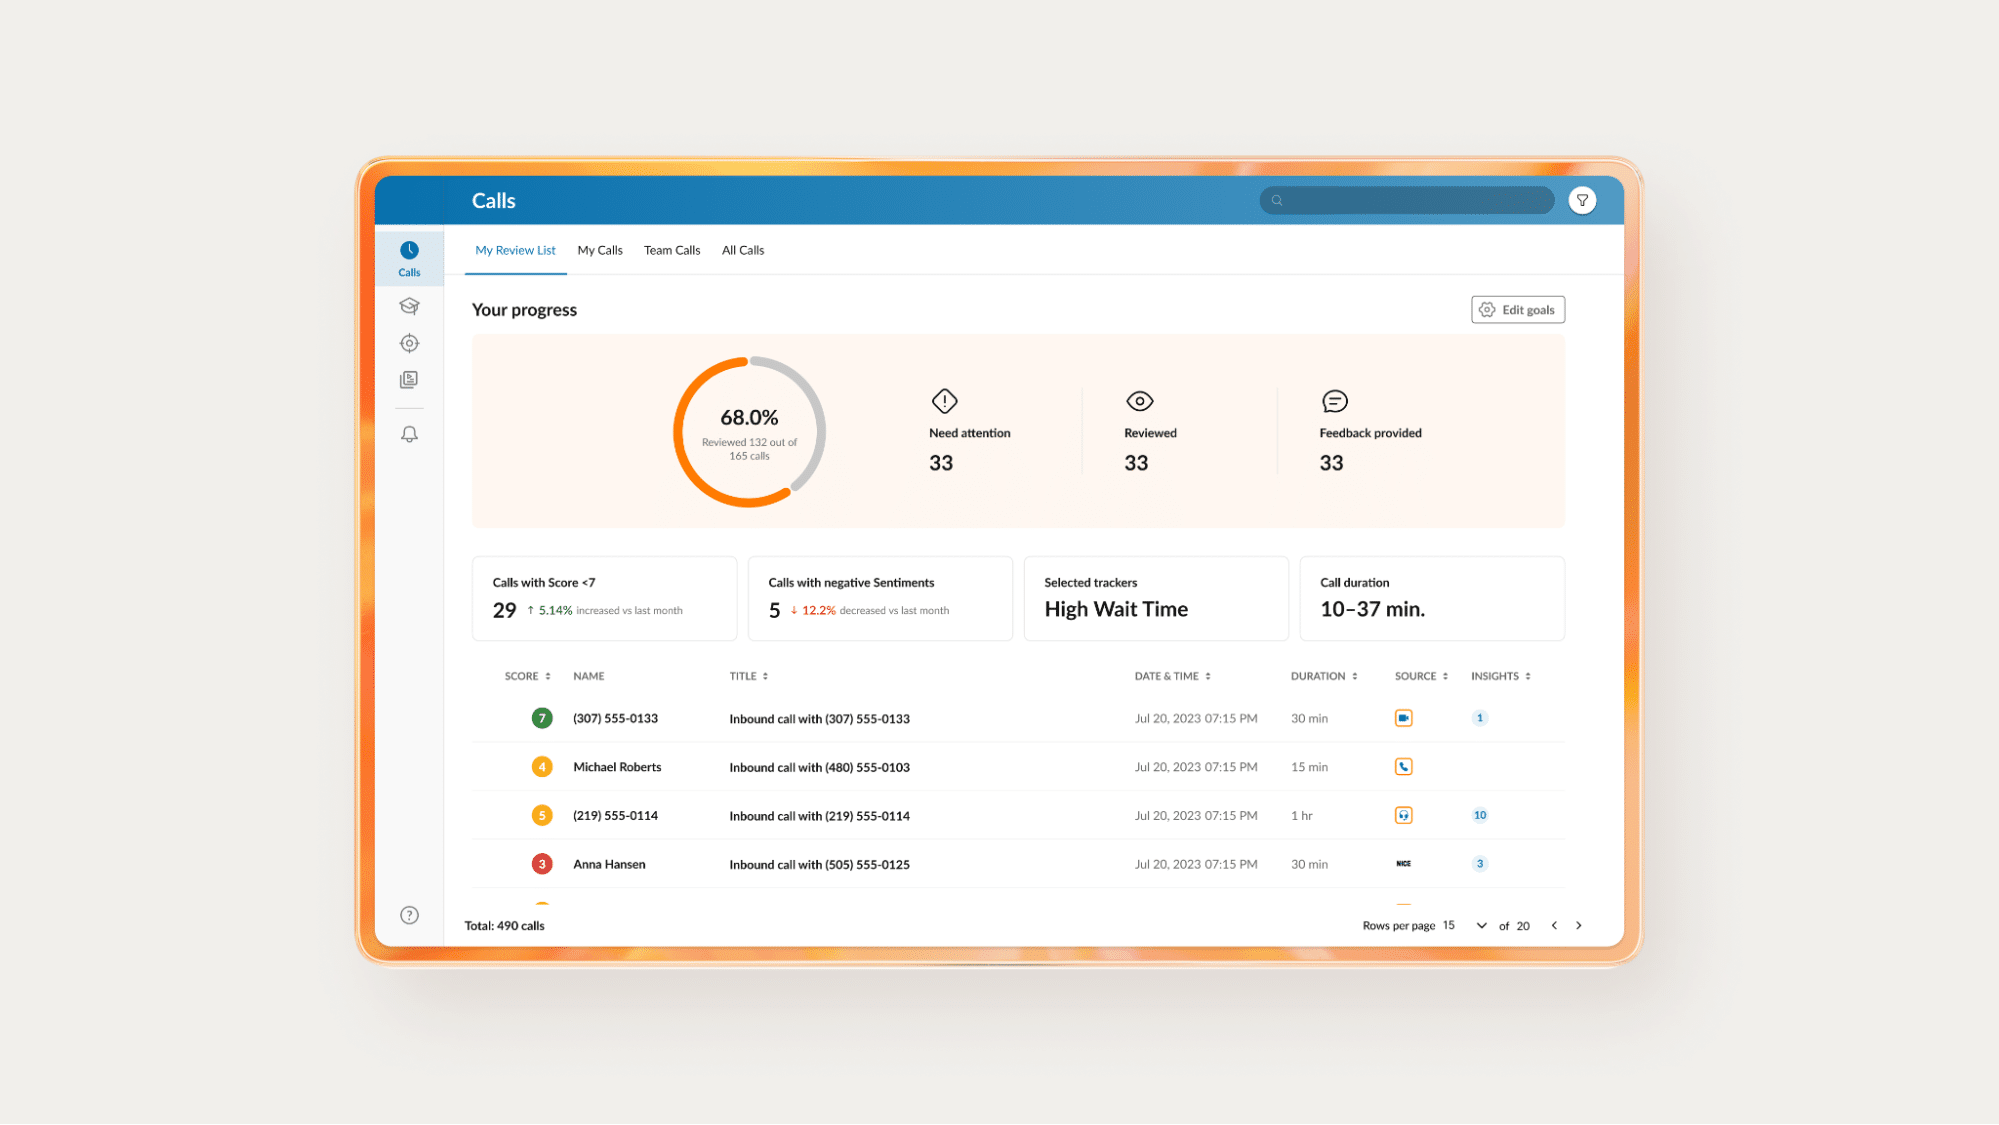Viewport: 1999px width, 1125px height.
Task: Switch to the All Calls tab
Action: pos(742,250)
